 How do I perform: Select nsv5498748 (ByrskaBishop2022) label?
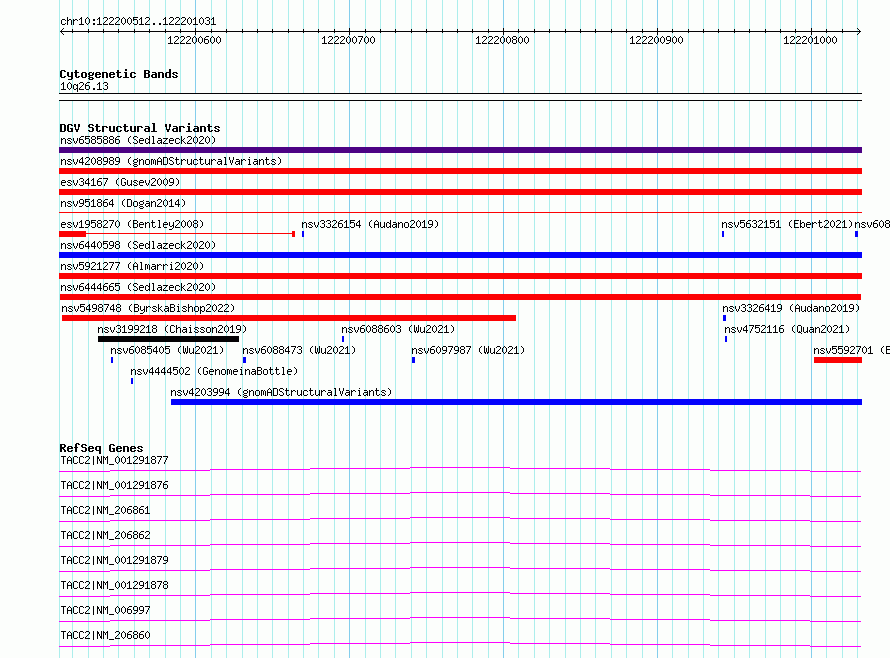148,308
